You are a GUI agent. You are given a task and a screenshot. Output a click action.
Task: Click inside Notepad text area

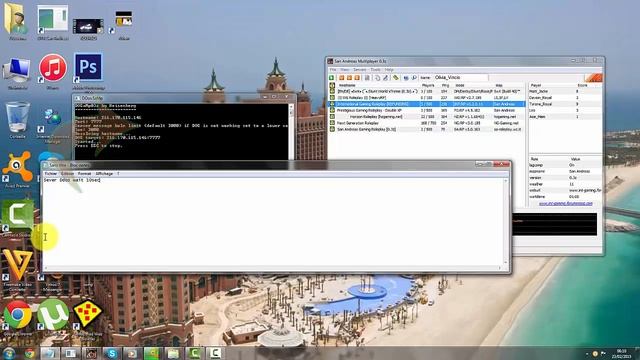tap(273, 222)
